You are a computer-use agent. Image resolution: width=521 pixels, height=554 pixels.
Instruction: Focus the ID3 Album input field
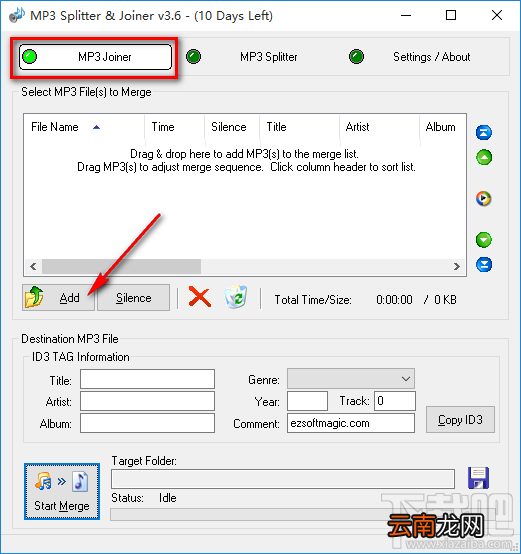click(147, 423)
